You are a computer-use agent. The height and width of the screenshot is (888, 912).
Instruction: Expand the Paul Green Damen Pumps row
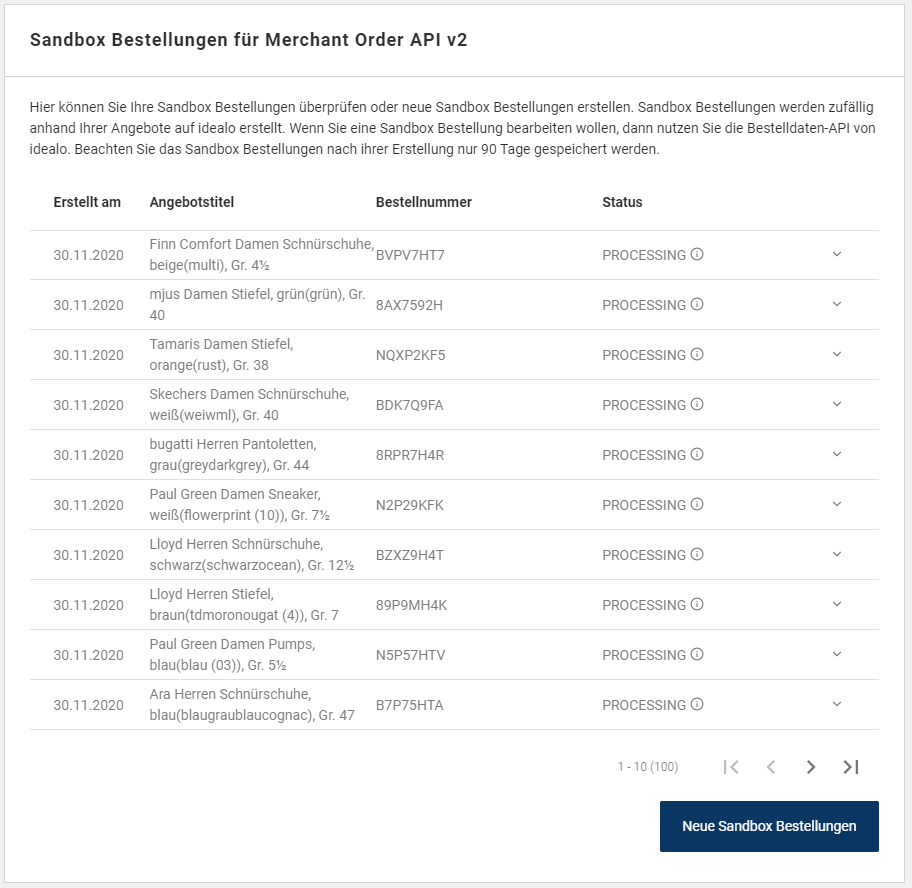tap(837, 654)
